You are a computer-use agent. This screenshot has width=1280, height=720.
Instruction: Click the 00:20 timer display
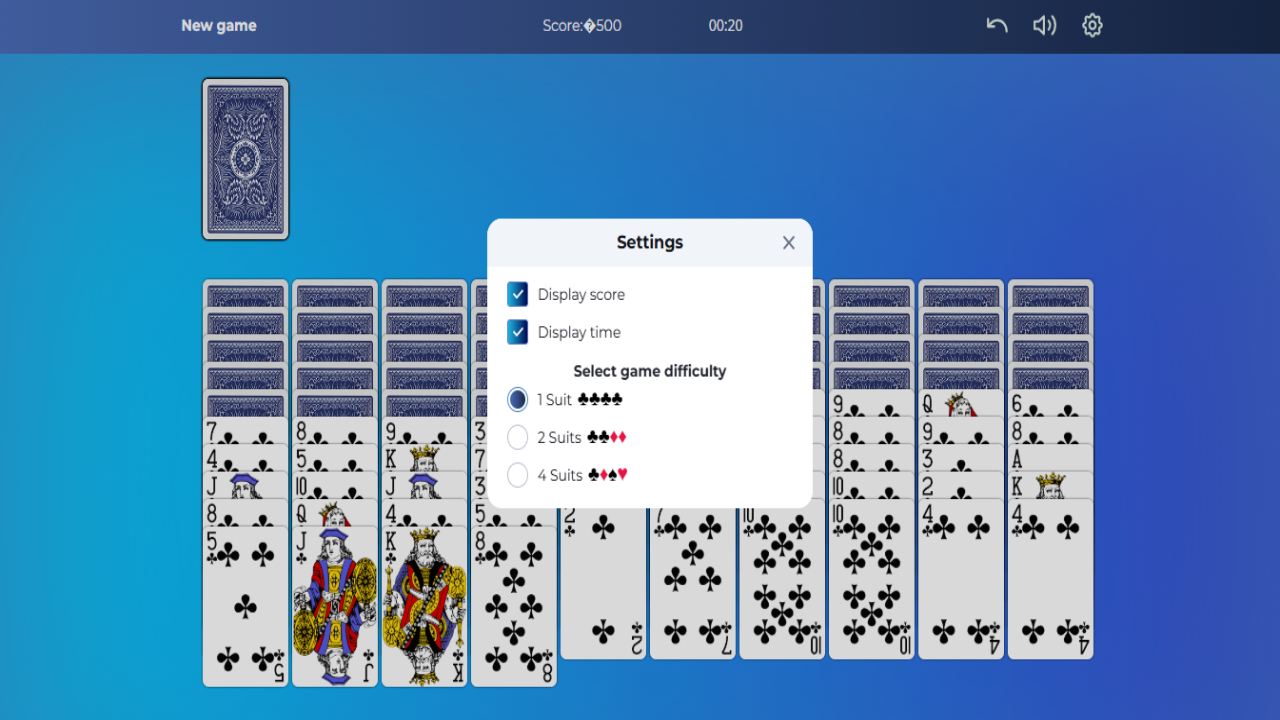pyautogui.click(x=725, y=25)
